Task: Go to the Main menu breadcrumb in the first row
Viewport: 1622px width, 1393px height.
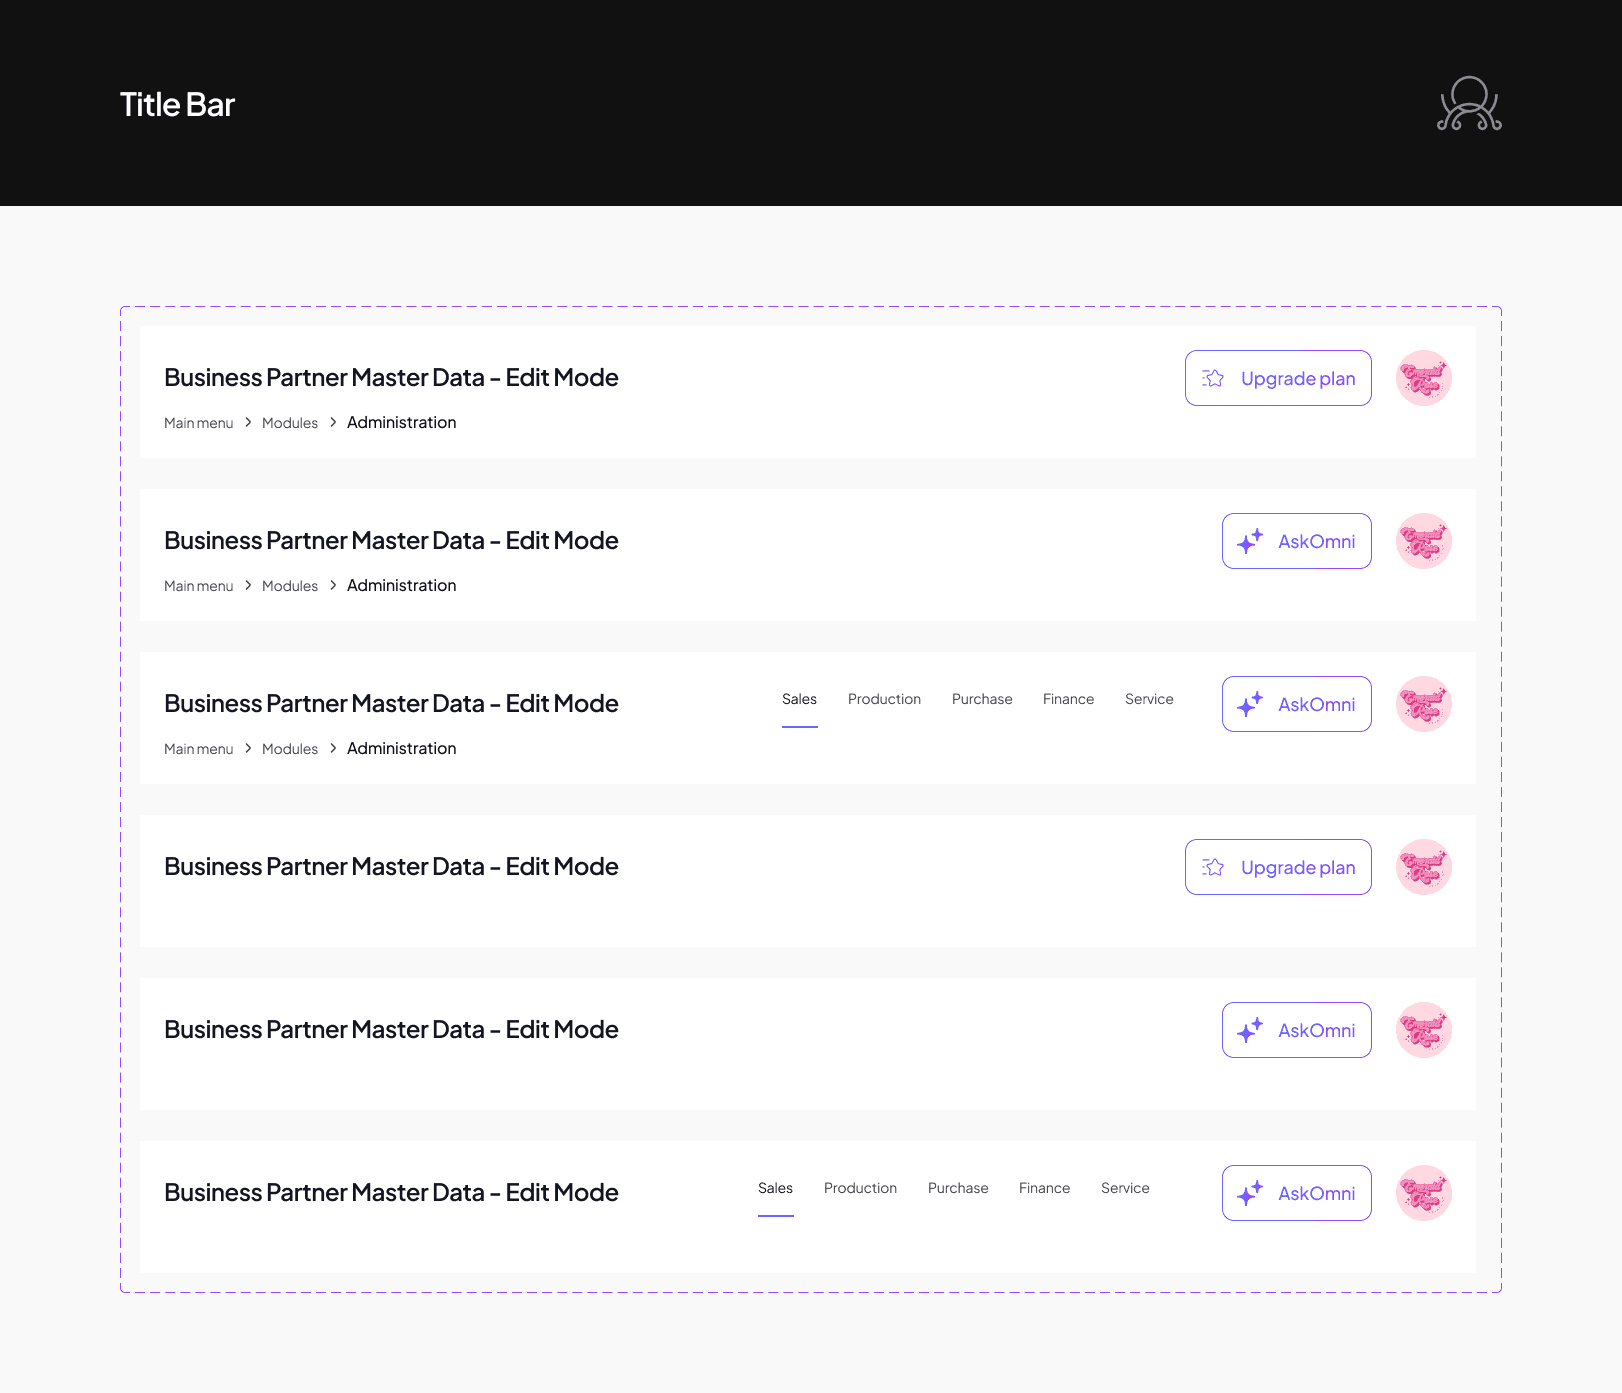Action: 199,423
